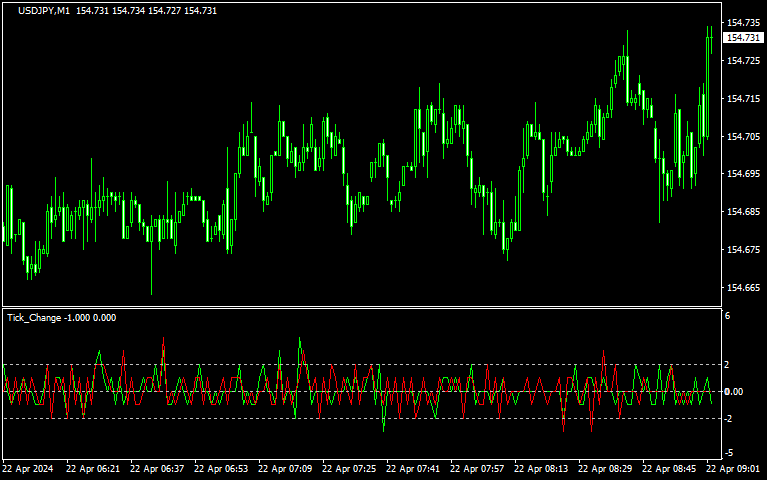This screenshot has height=480, width=767.
Task: Click the 22 Apr 06:21 time axis label
Action: (93, 469)
